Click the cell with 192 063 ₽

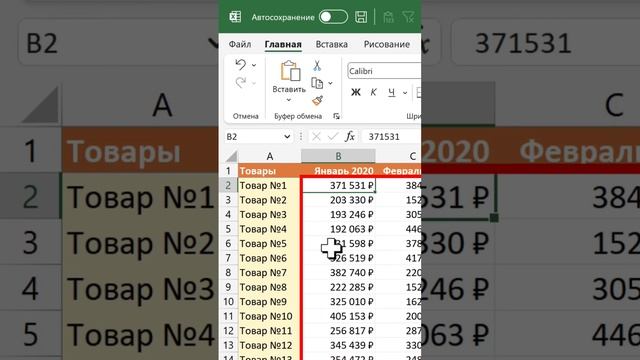(x=338, y=229)
